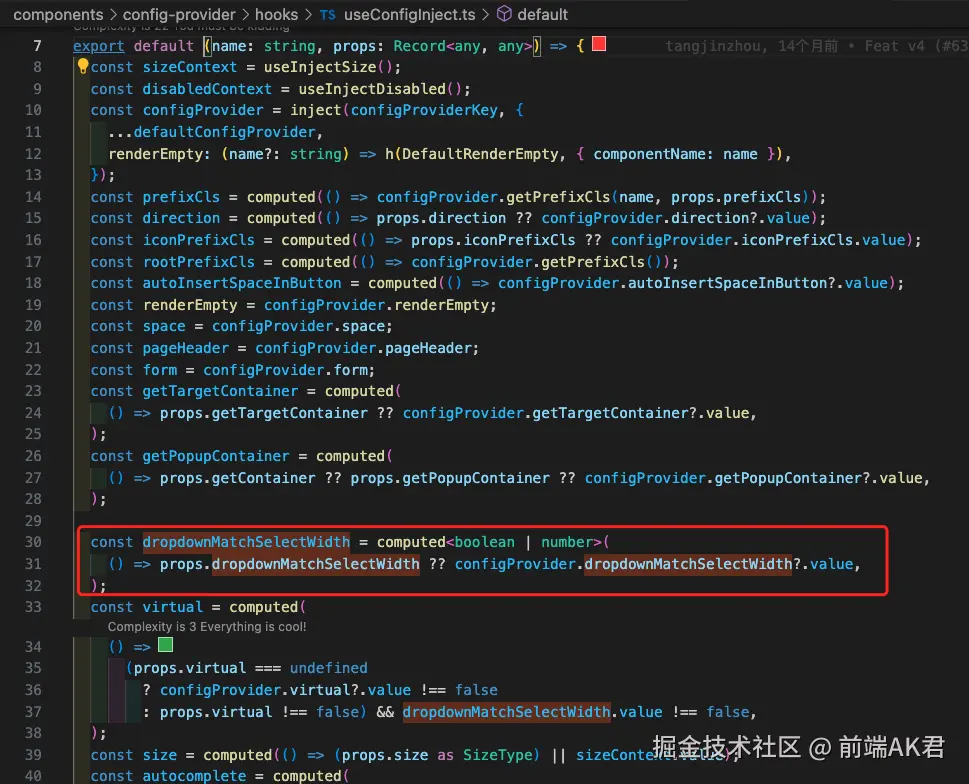Click the disabledContext variable on line 9
This screenshot has width=969, height=784.
point(207,89)
